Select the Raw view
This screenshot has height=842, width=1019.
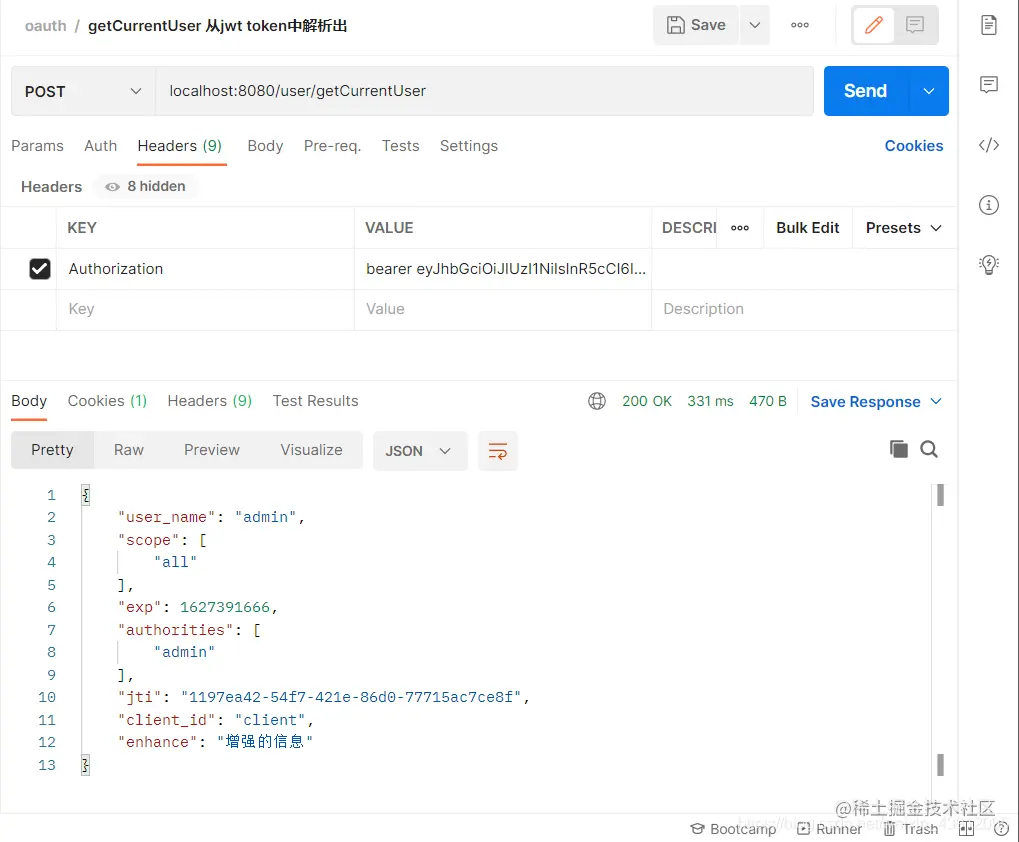pyautogui.click(x=129, y=450)
